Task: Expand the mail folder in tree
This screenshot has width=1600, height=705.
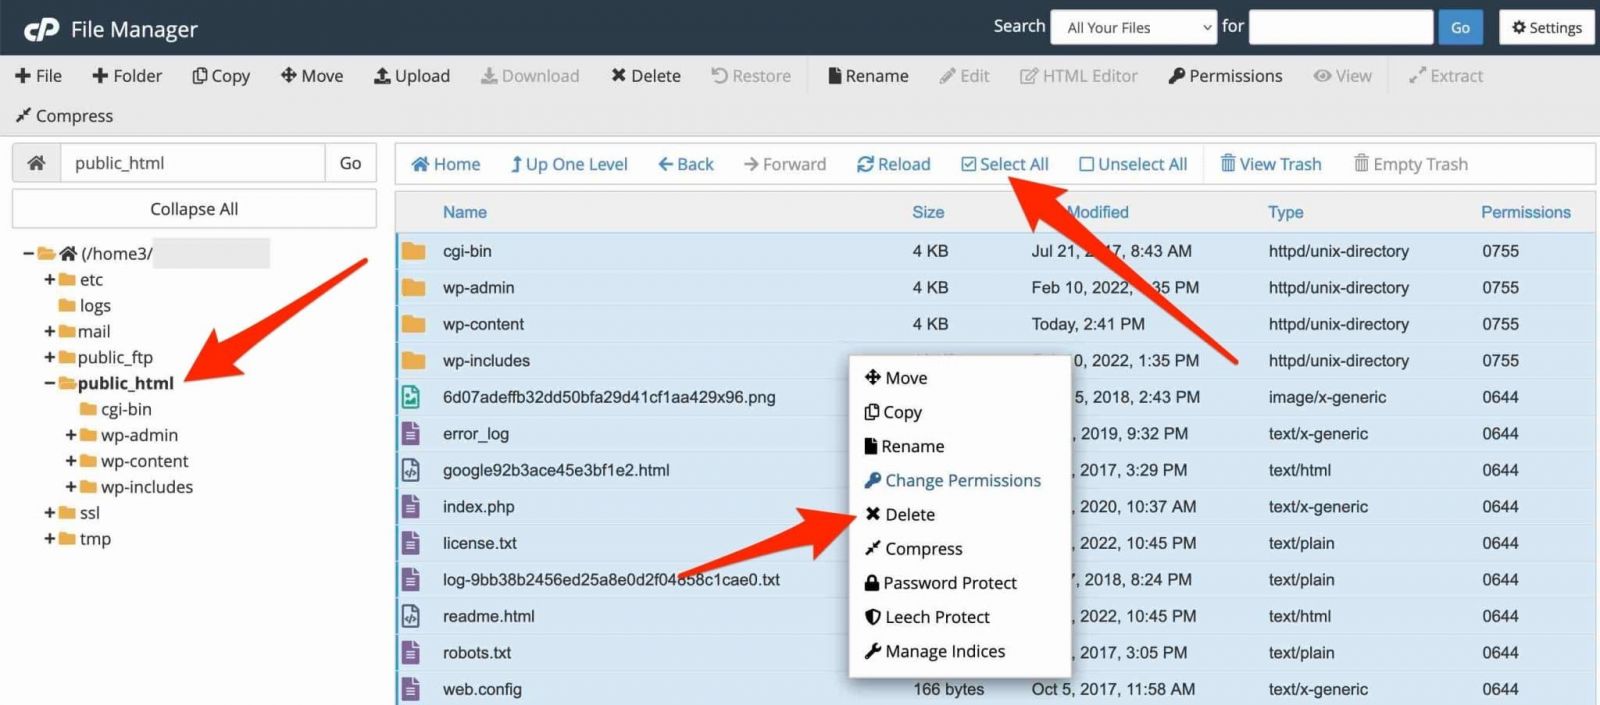Action: point(49,332)
